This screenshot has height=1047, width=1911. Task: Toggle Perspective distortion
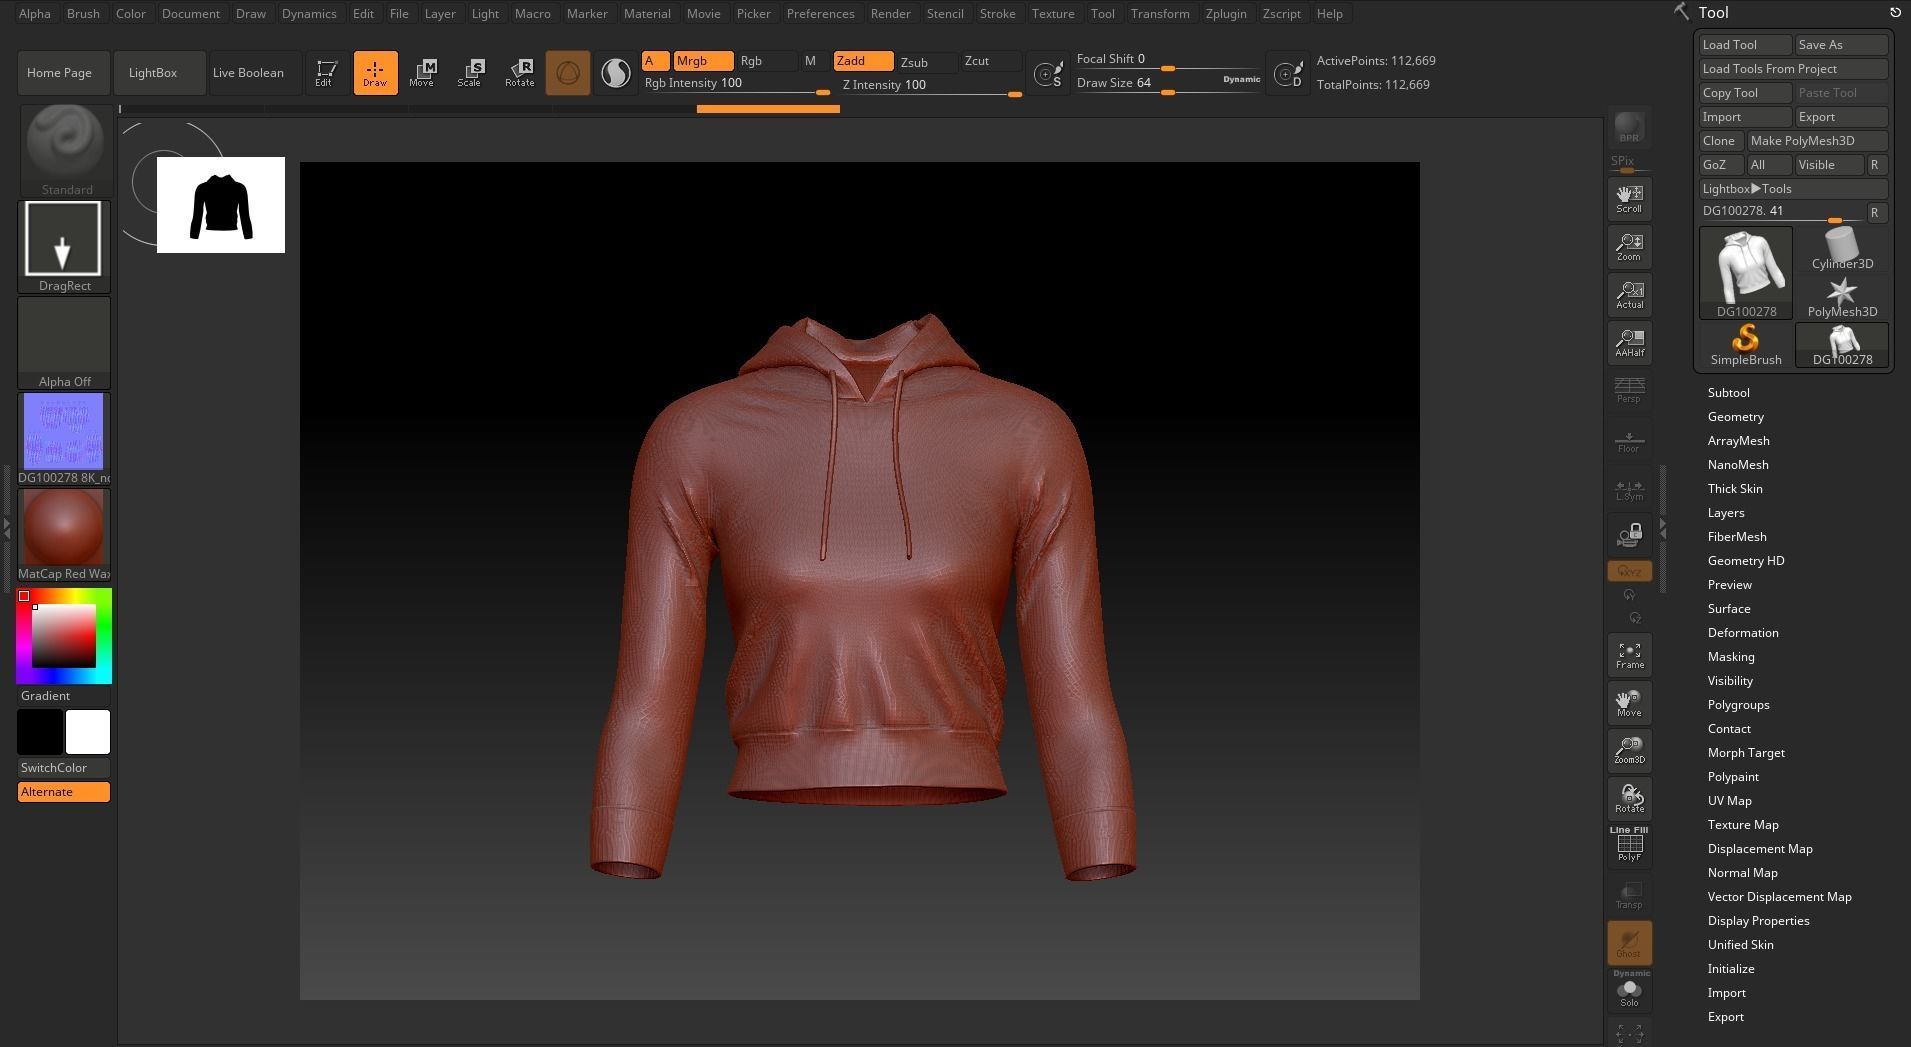(x=1629, y=390)
